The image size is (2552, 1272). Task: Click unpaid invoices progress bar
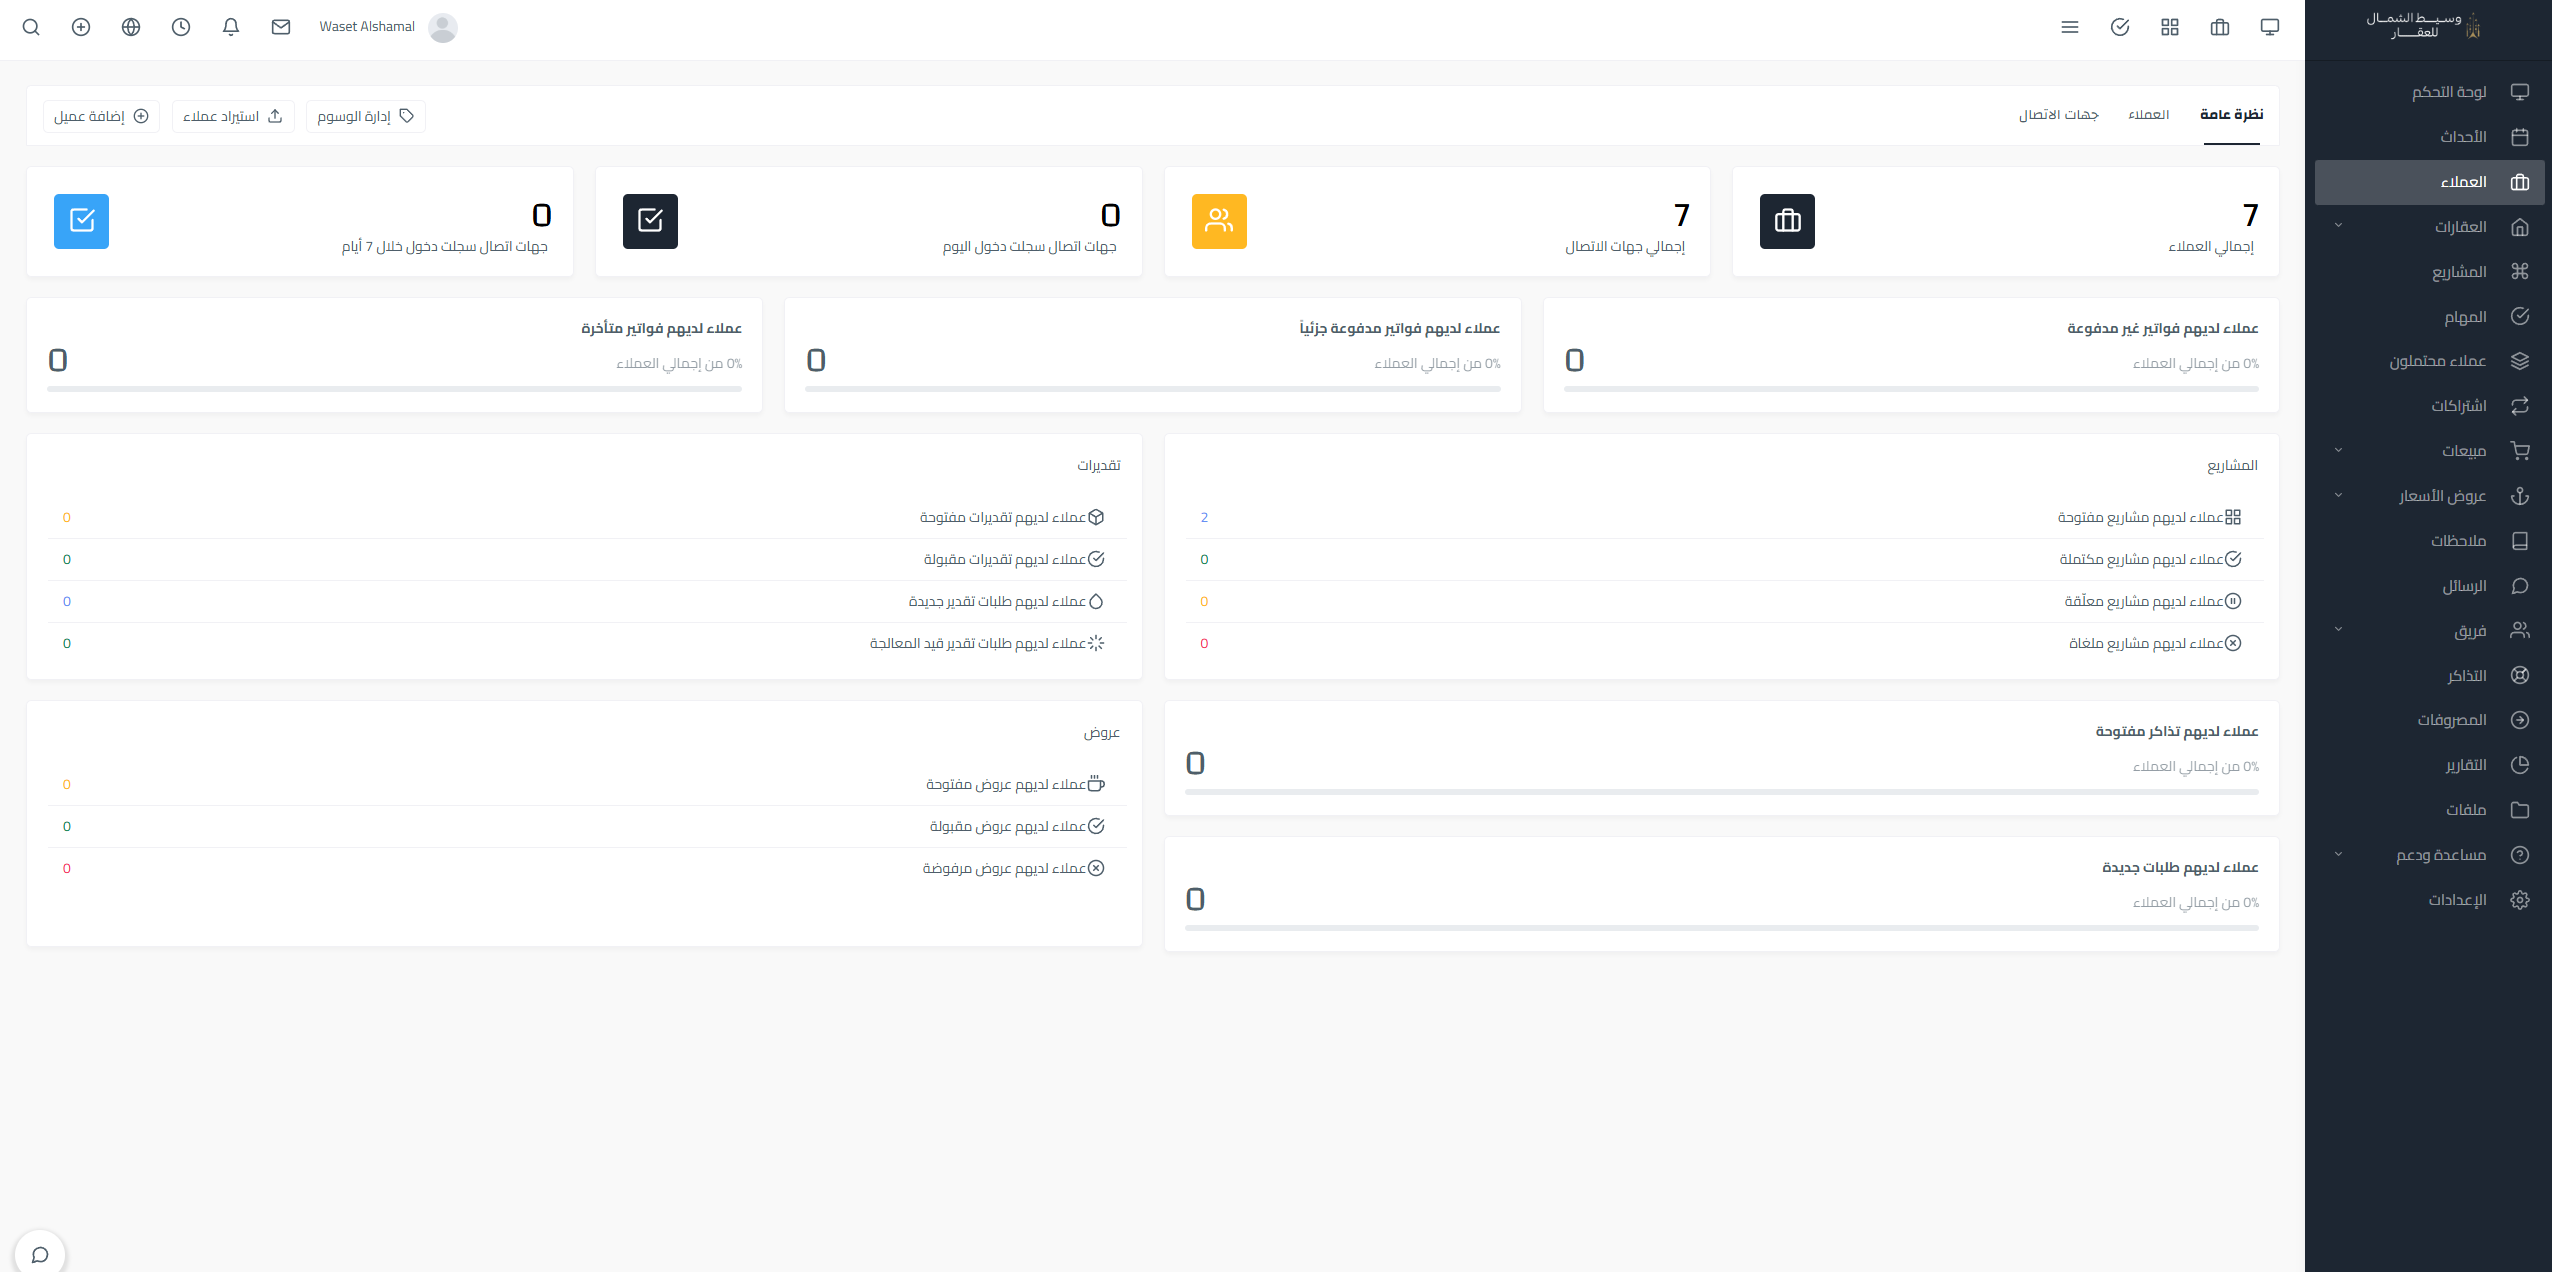tap(1910, 389)
